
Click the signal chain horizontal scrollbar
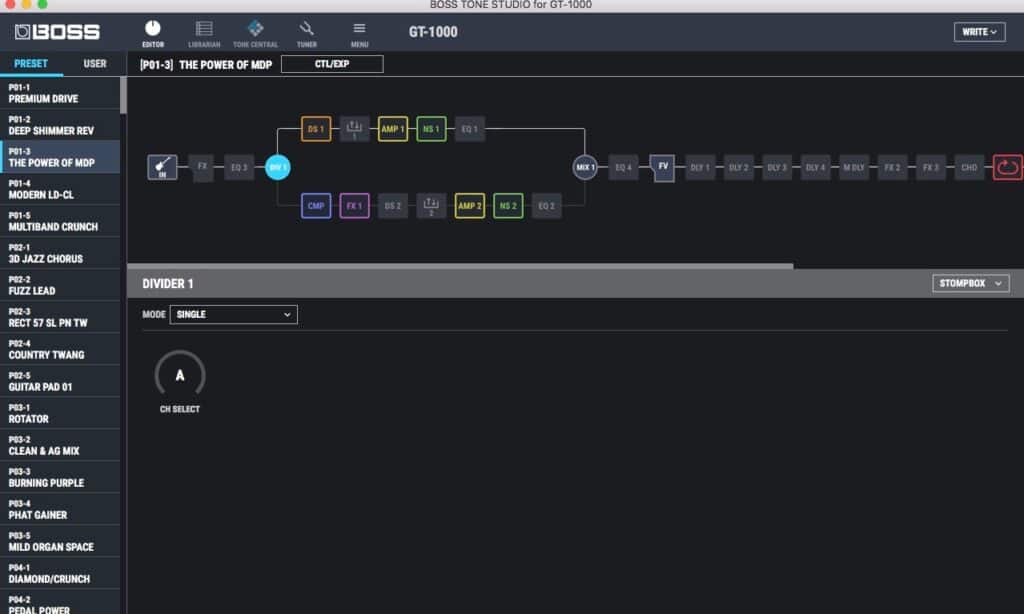point(460,266)
